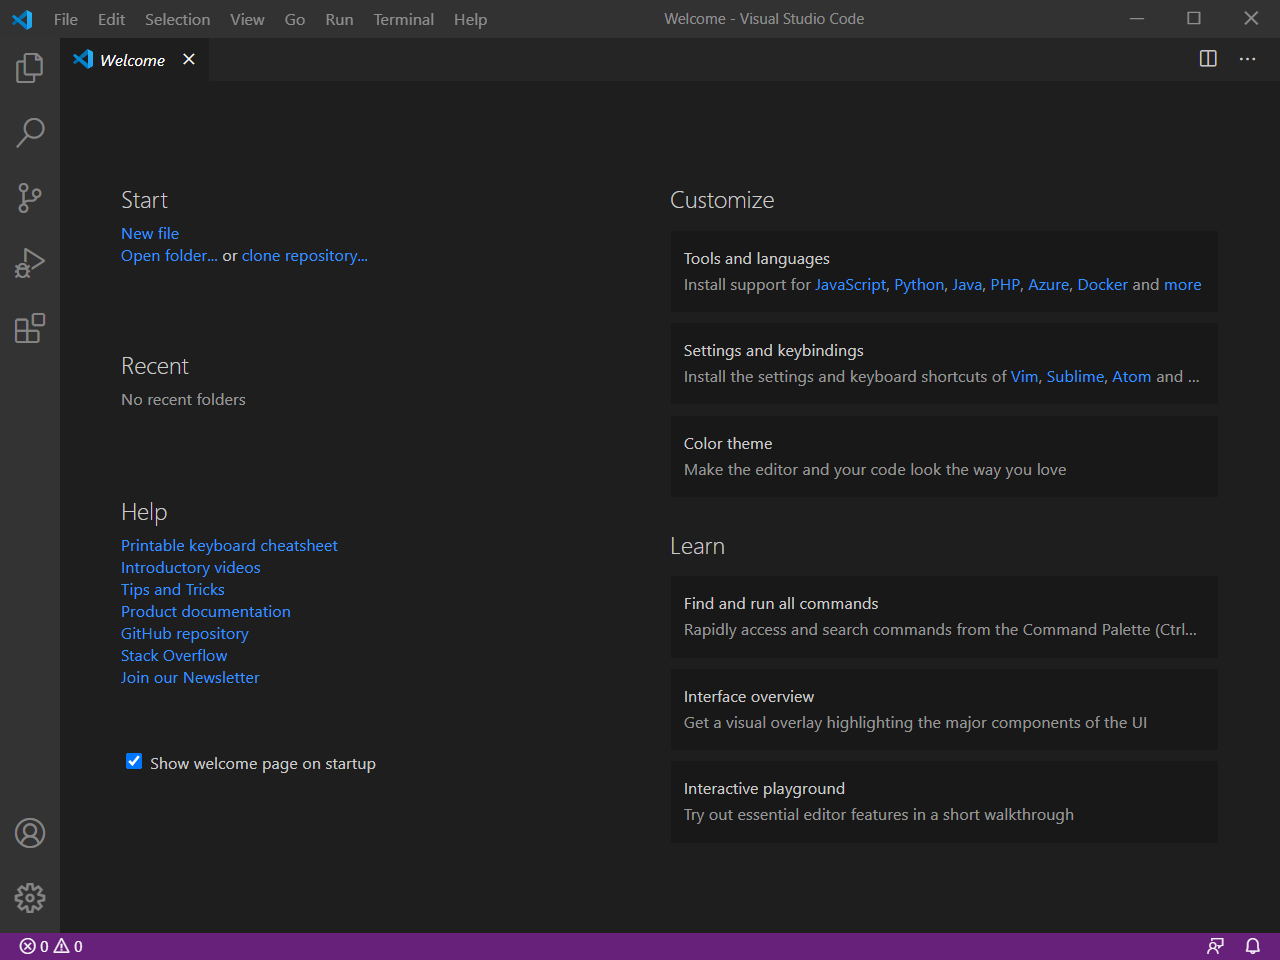Open the Terminal menu
Image resolution: width=1280 pixels, height=960 pixels.
coord(403,19)
